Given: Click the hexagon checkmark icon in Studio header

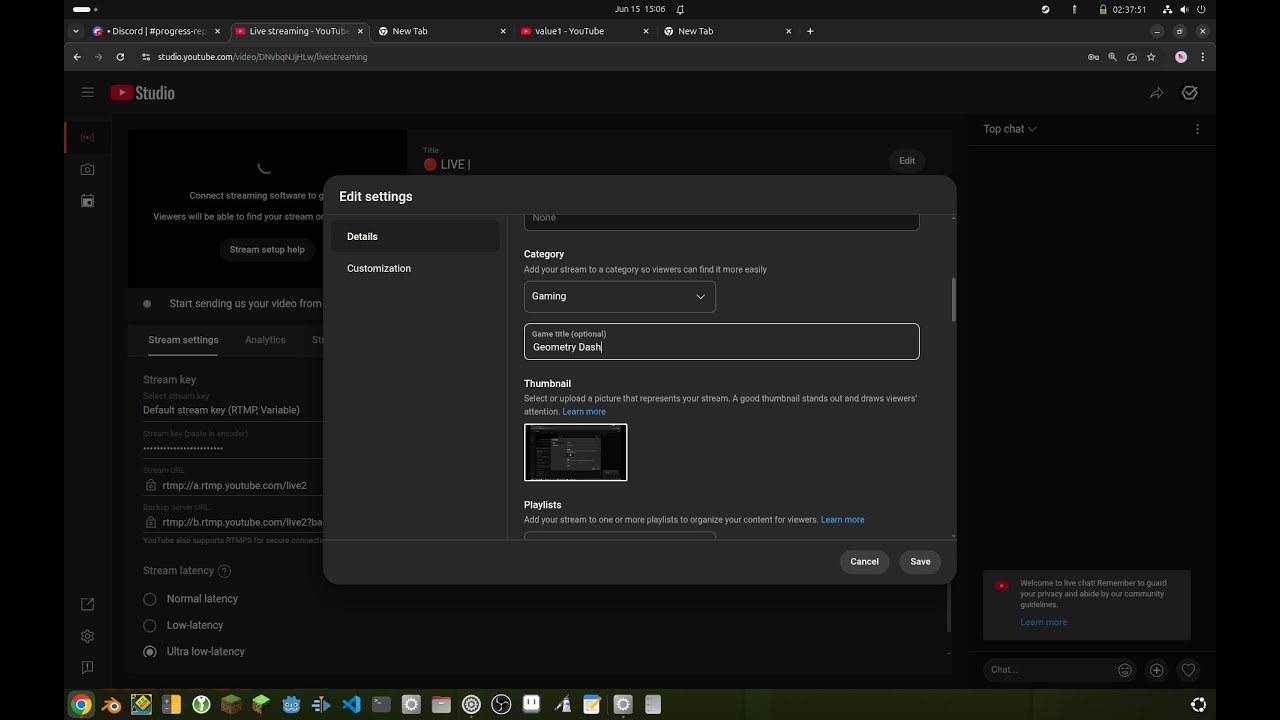Looking at the screenshot, I should (x=1189, y=93).
